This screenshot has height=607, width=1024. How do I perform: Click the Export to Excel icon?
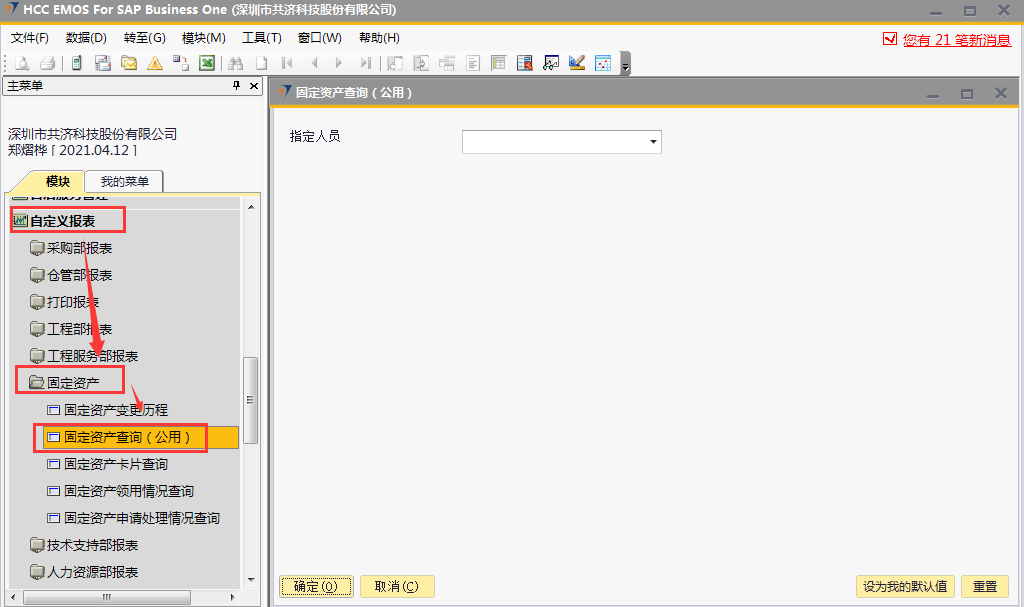pos(207,63)
